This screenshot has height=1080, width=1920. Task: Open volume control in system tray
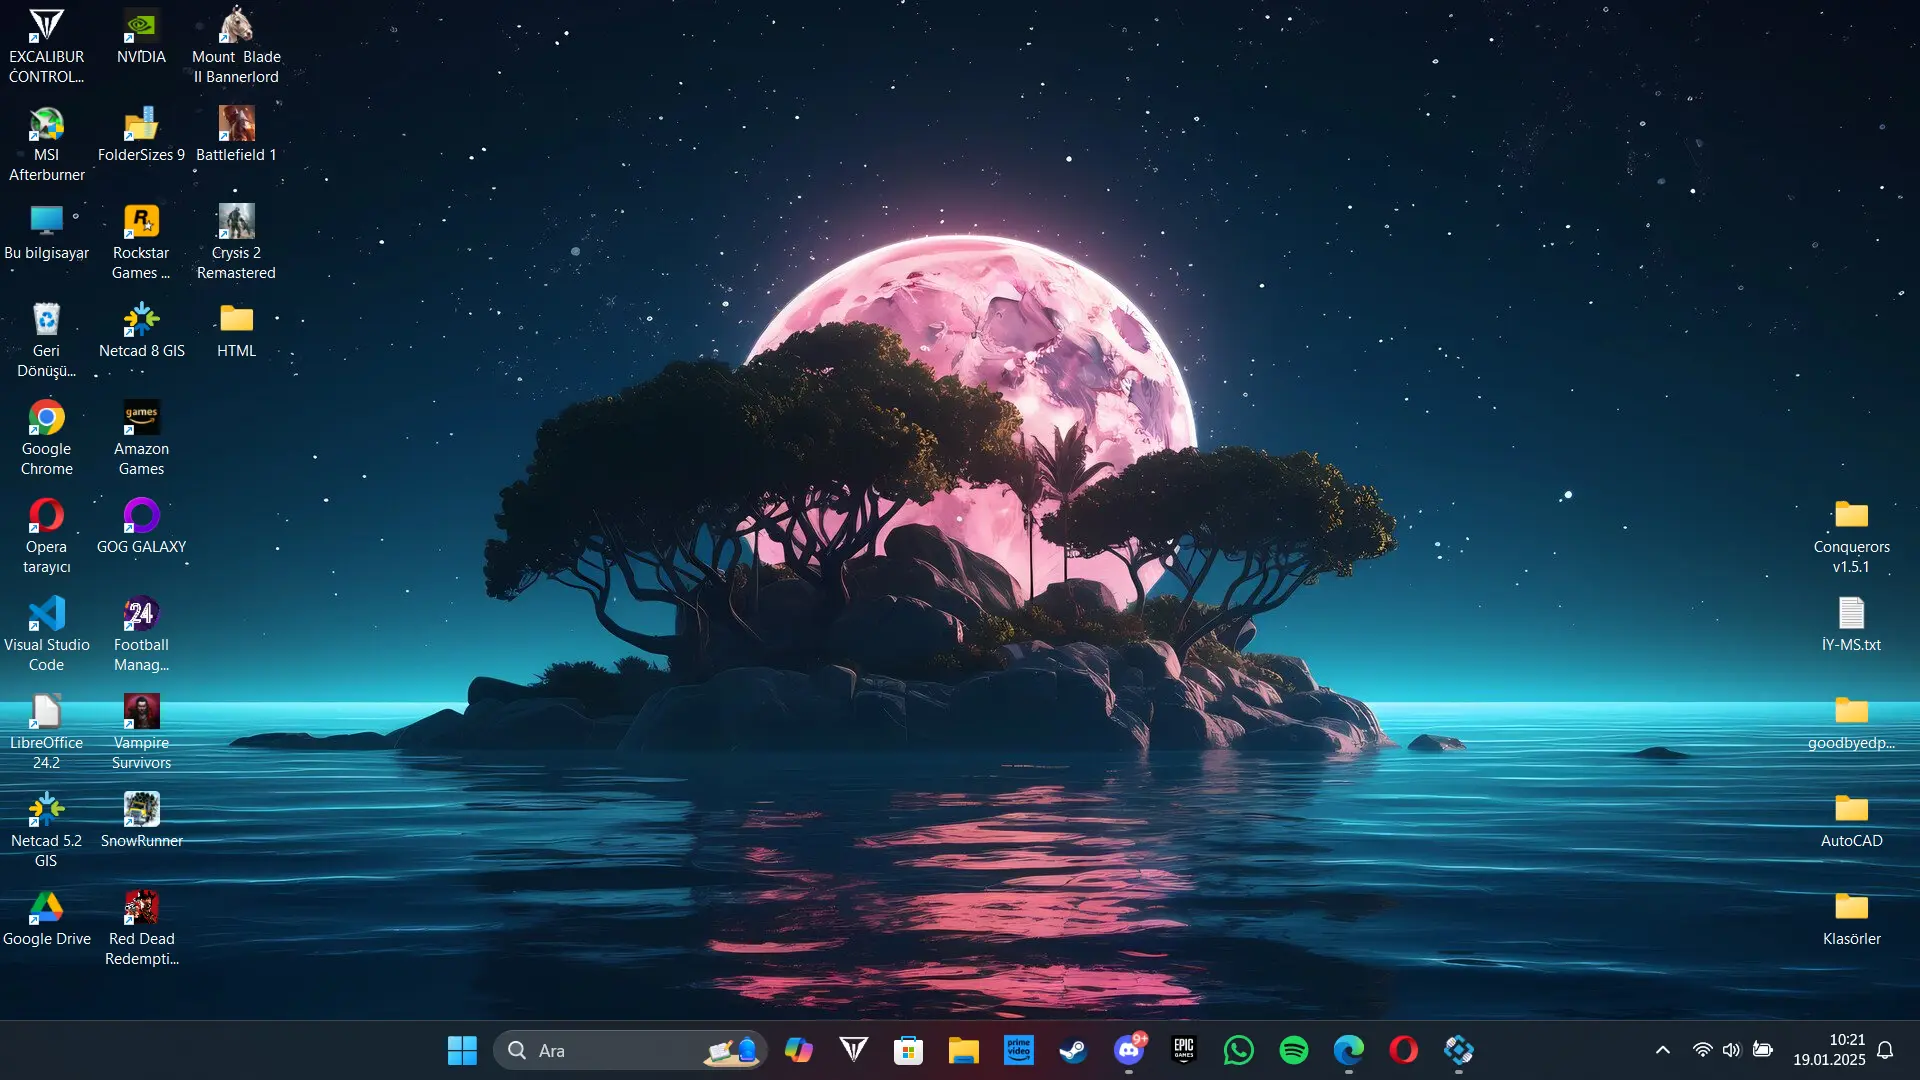[x=1732, y=1050]
